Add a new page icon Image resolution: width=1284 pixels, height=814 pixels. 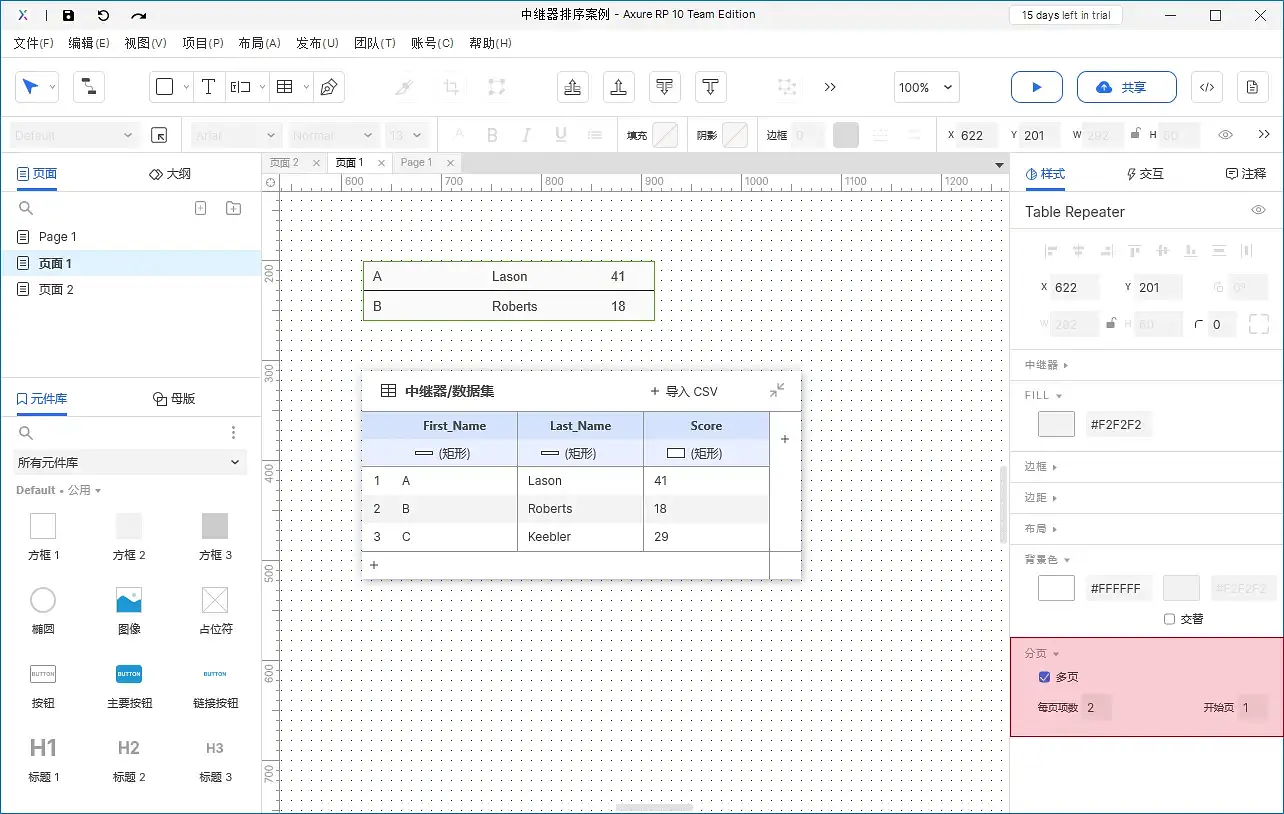click(200, 208)
